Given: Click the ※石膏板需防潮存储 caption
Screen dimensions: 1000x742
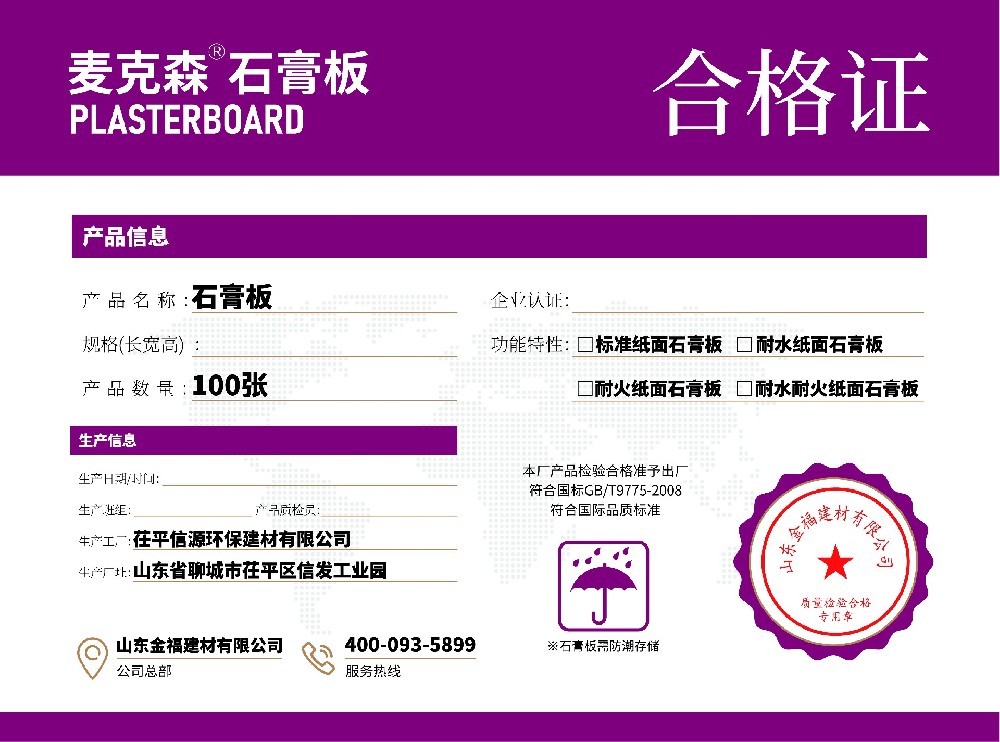Looking at the screenshot, I should click(603, 646).
